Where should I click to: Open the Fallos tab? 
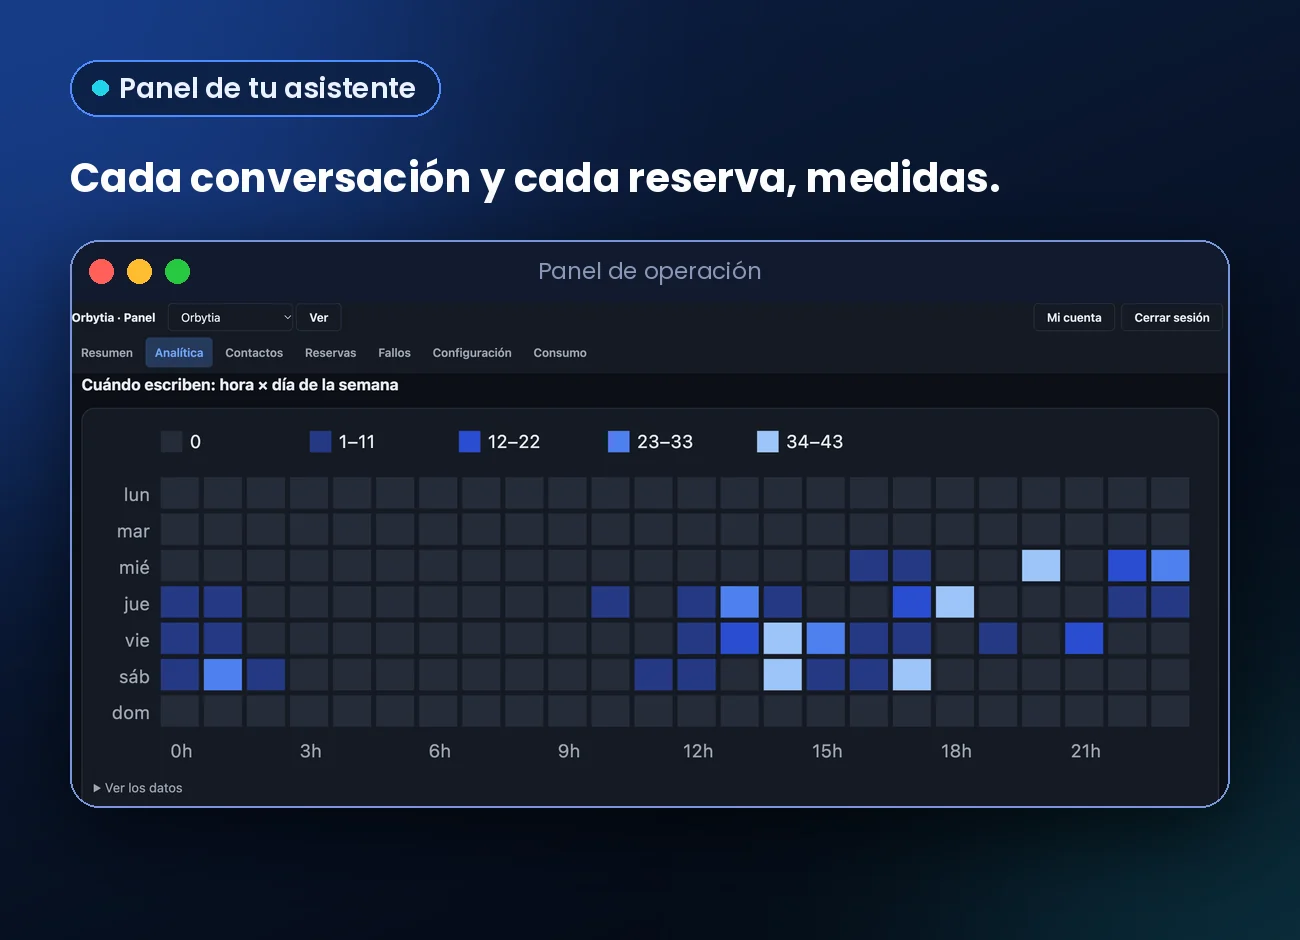pos(394,353)
